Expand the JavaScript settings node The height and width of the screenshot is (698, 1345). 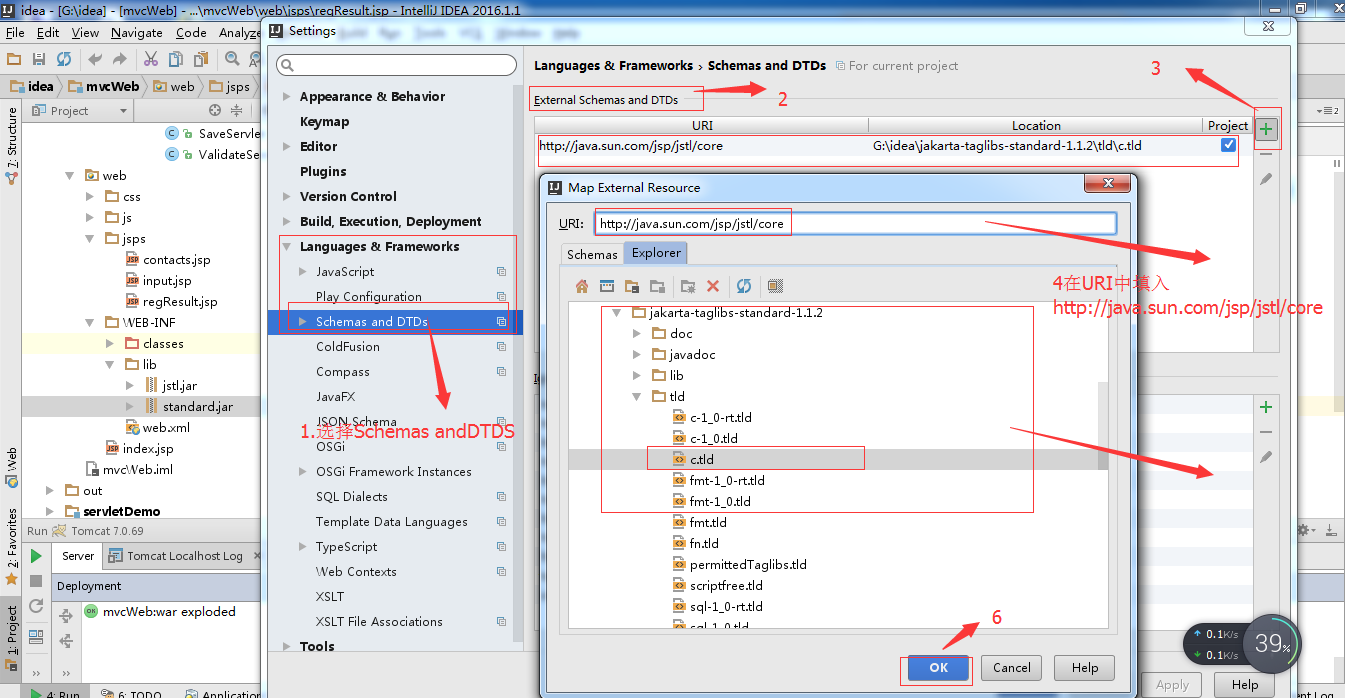303,272
